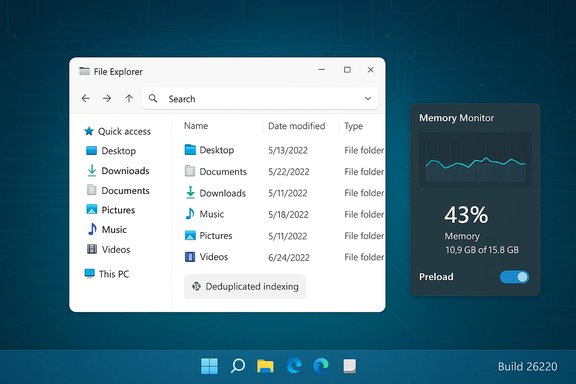Click the Music note icon in the file list
This screenshot has width=576, height=384.
(x=190, y=213)
